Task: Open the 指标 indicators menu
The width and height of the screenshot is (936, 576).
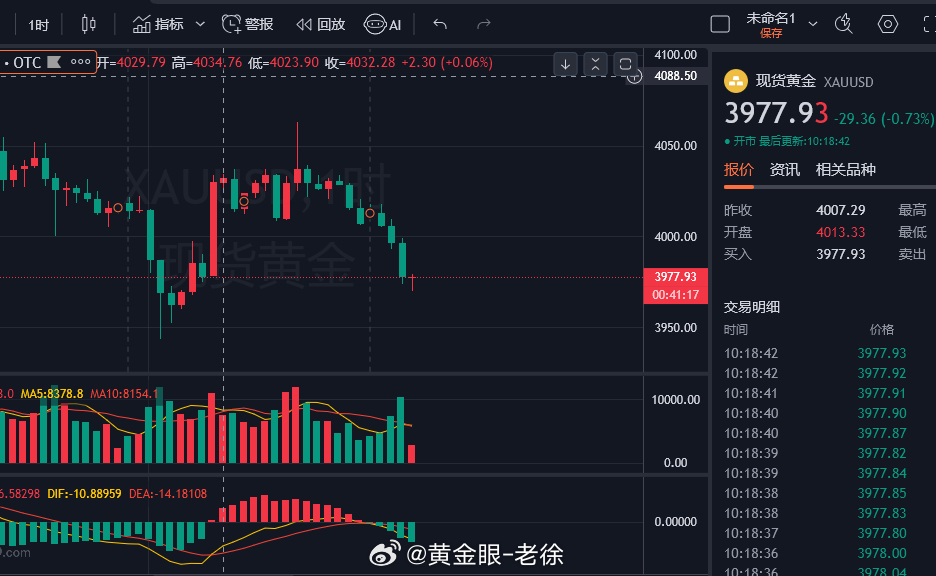Action: coord(158,24)
